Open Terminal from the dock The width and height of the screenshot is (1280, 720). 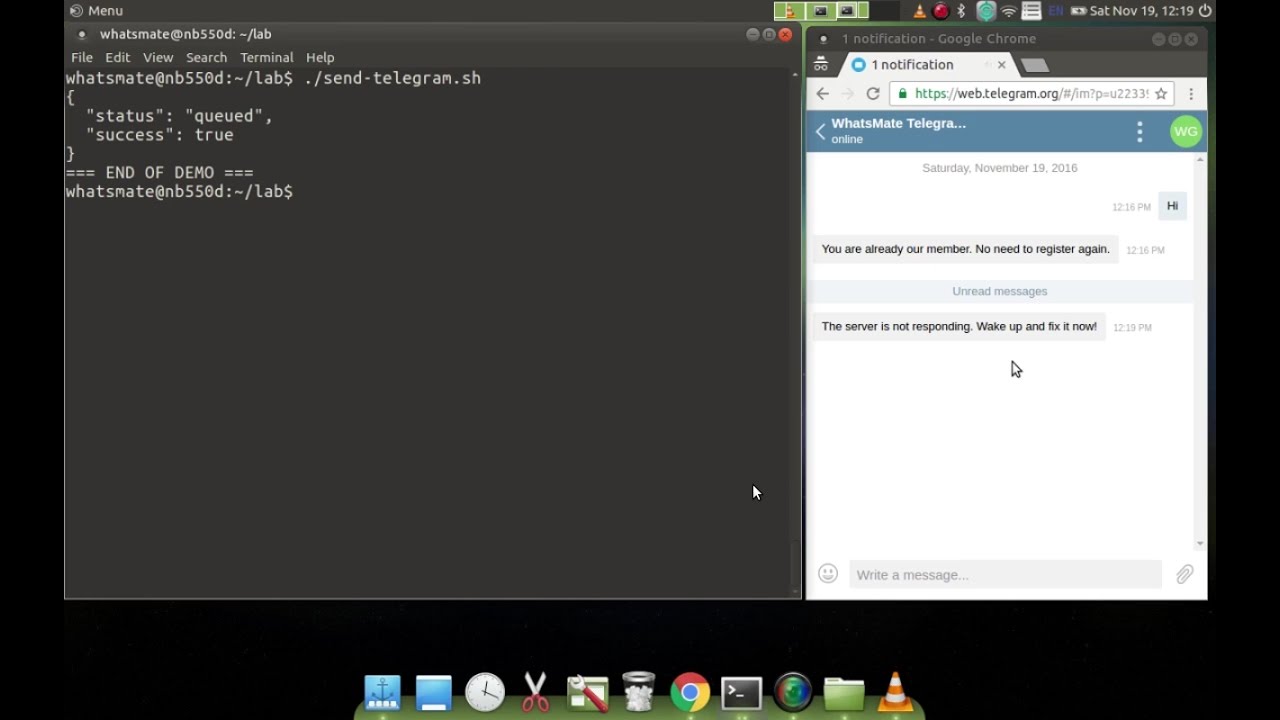tap(741, 693)
